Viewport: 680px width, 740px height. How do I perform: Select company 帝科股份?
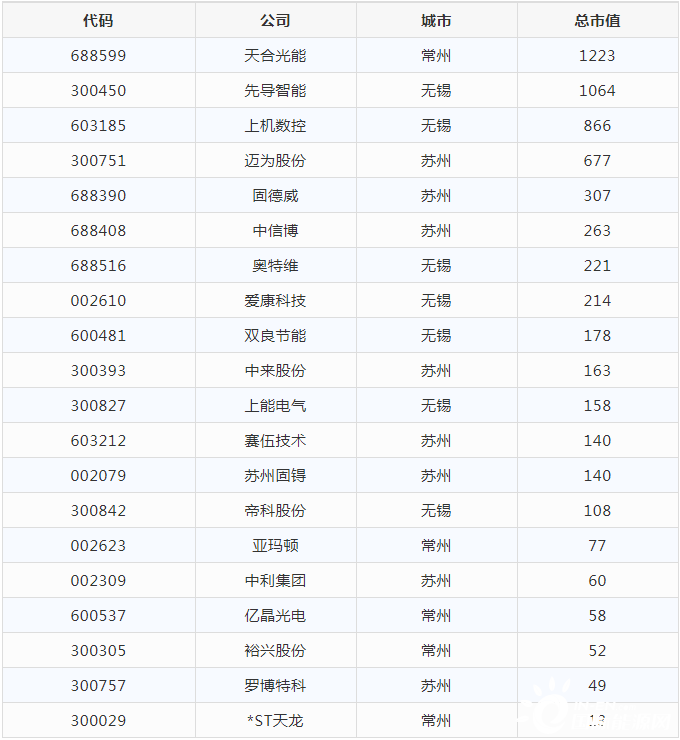[276, 510]
